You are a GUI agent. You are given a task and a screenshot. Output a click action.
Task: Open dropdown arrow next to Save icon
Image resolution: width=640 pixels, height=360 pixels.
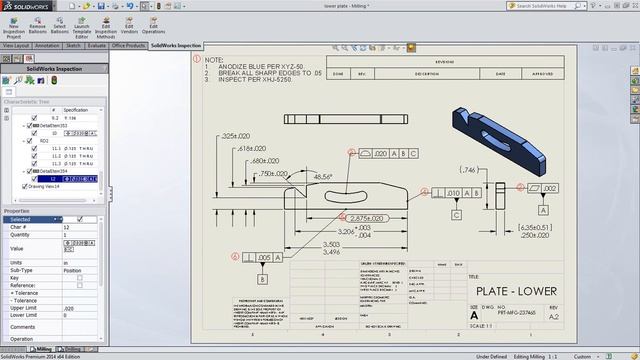(x=108, y=7)
